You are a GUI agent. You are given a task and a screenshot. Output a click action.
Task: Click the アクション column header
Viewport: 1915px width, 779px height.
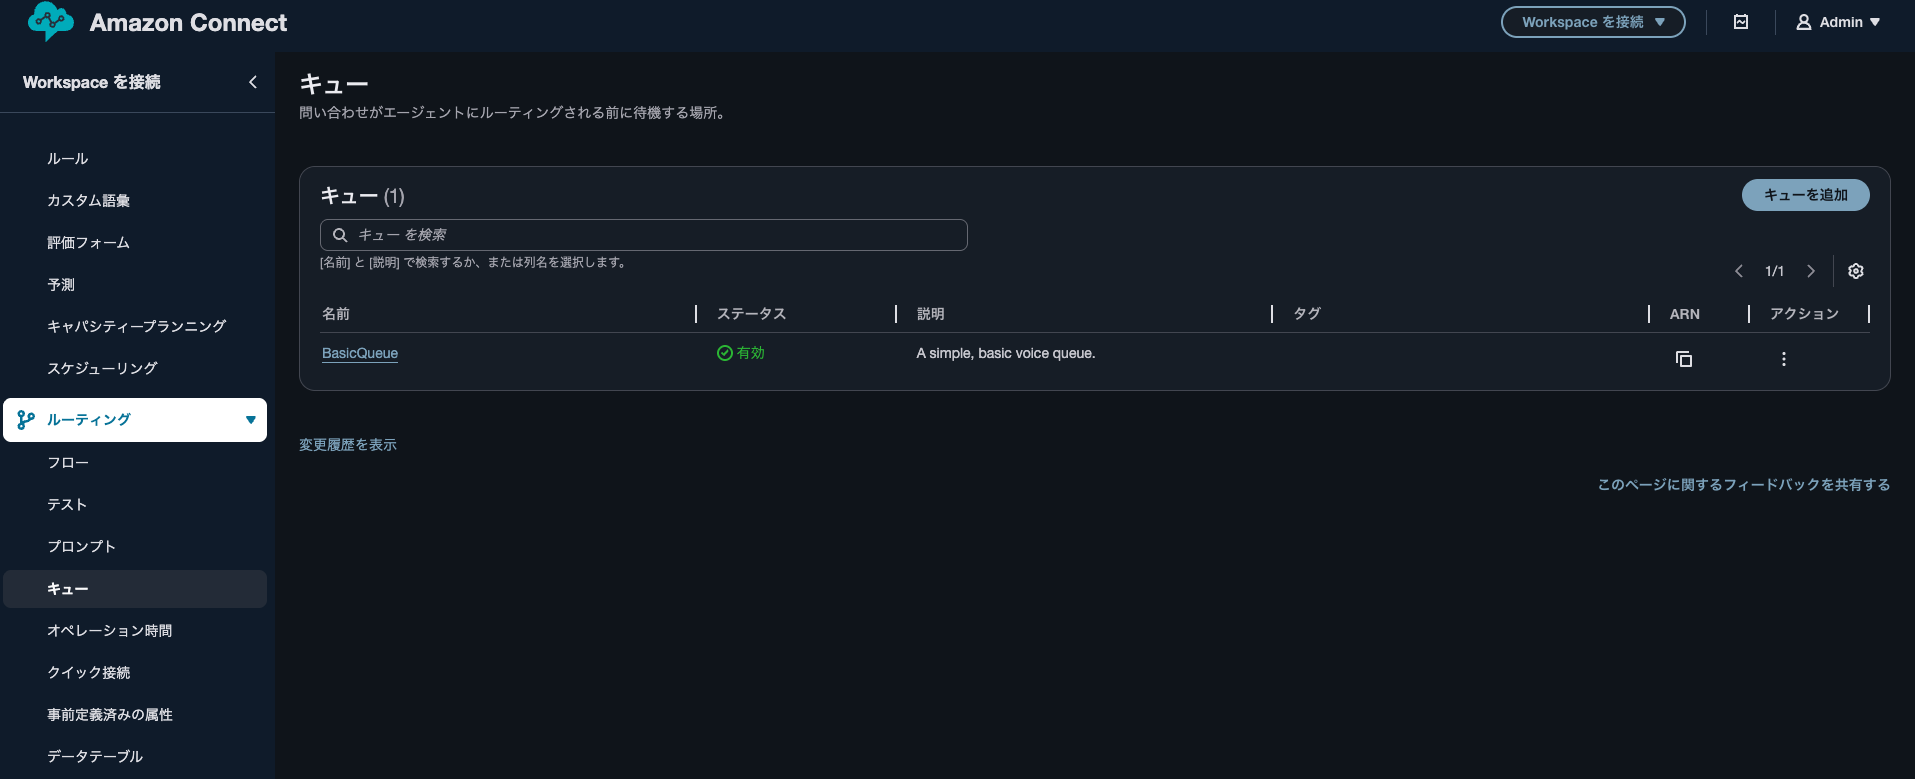tap(1805, 314)
